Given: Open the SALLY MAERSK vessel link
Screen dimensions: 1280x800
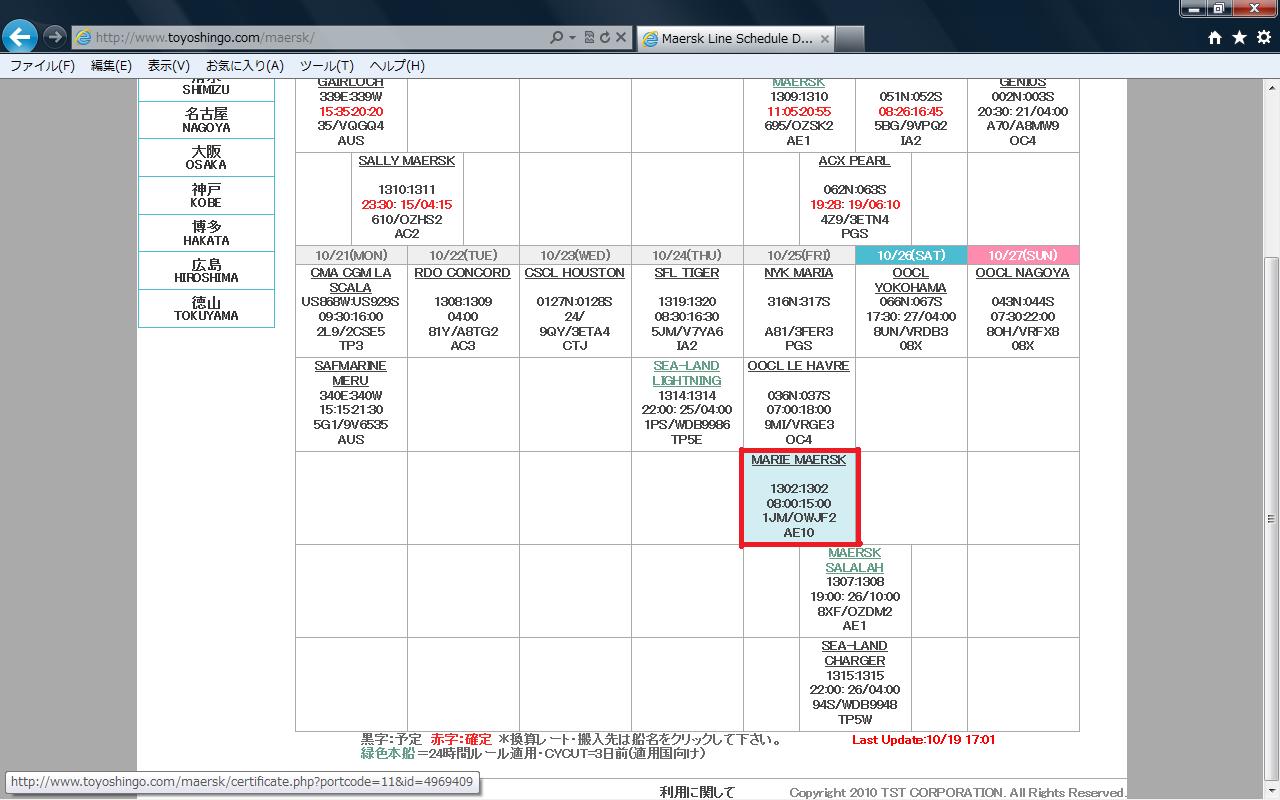Looking at the screenshot, I should point(407,161).
